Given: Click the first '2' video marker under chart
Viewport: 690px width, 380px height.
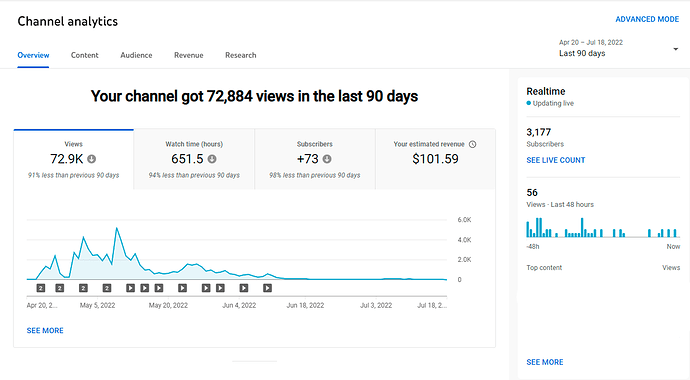Looking at the screenshot, I should 40,288.
